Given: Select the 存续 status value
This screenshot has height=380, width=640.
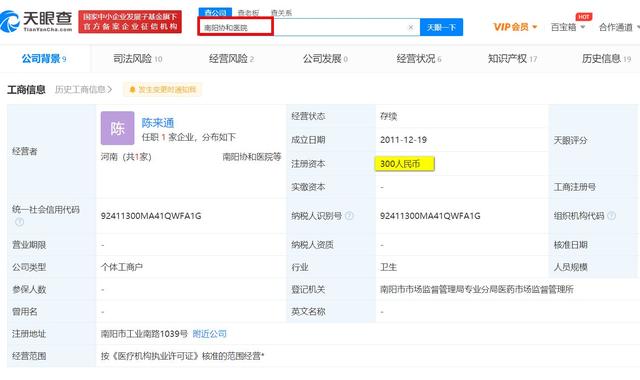Looking at the screenshot, I should [x=388, y=116].
